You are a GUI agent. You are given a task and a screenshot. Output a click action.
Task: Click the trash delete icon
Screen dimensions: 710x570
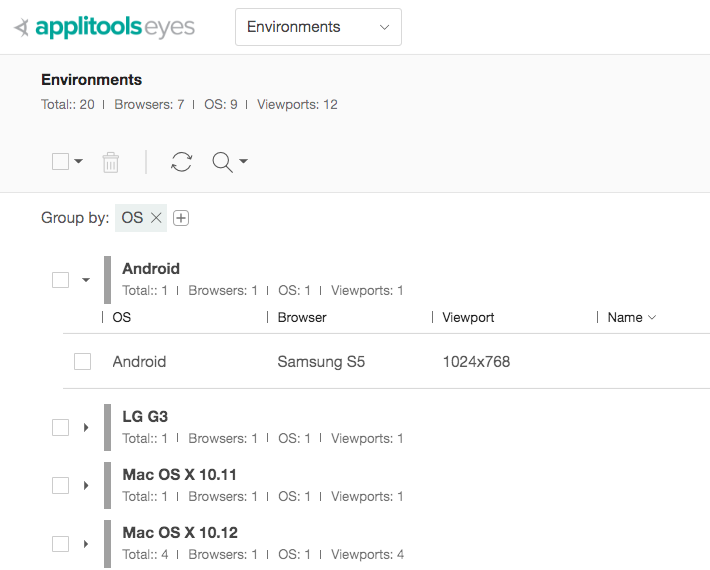111,162
